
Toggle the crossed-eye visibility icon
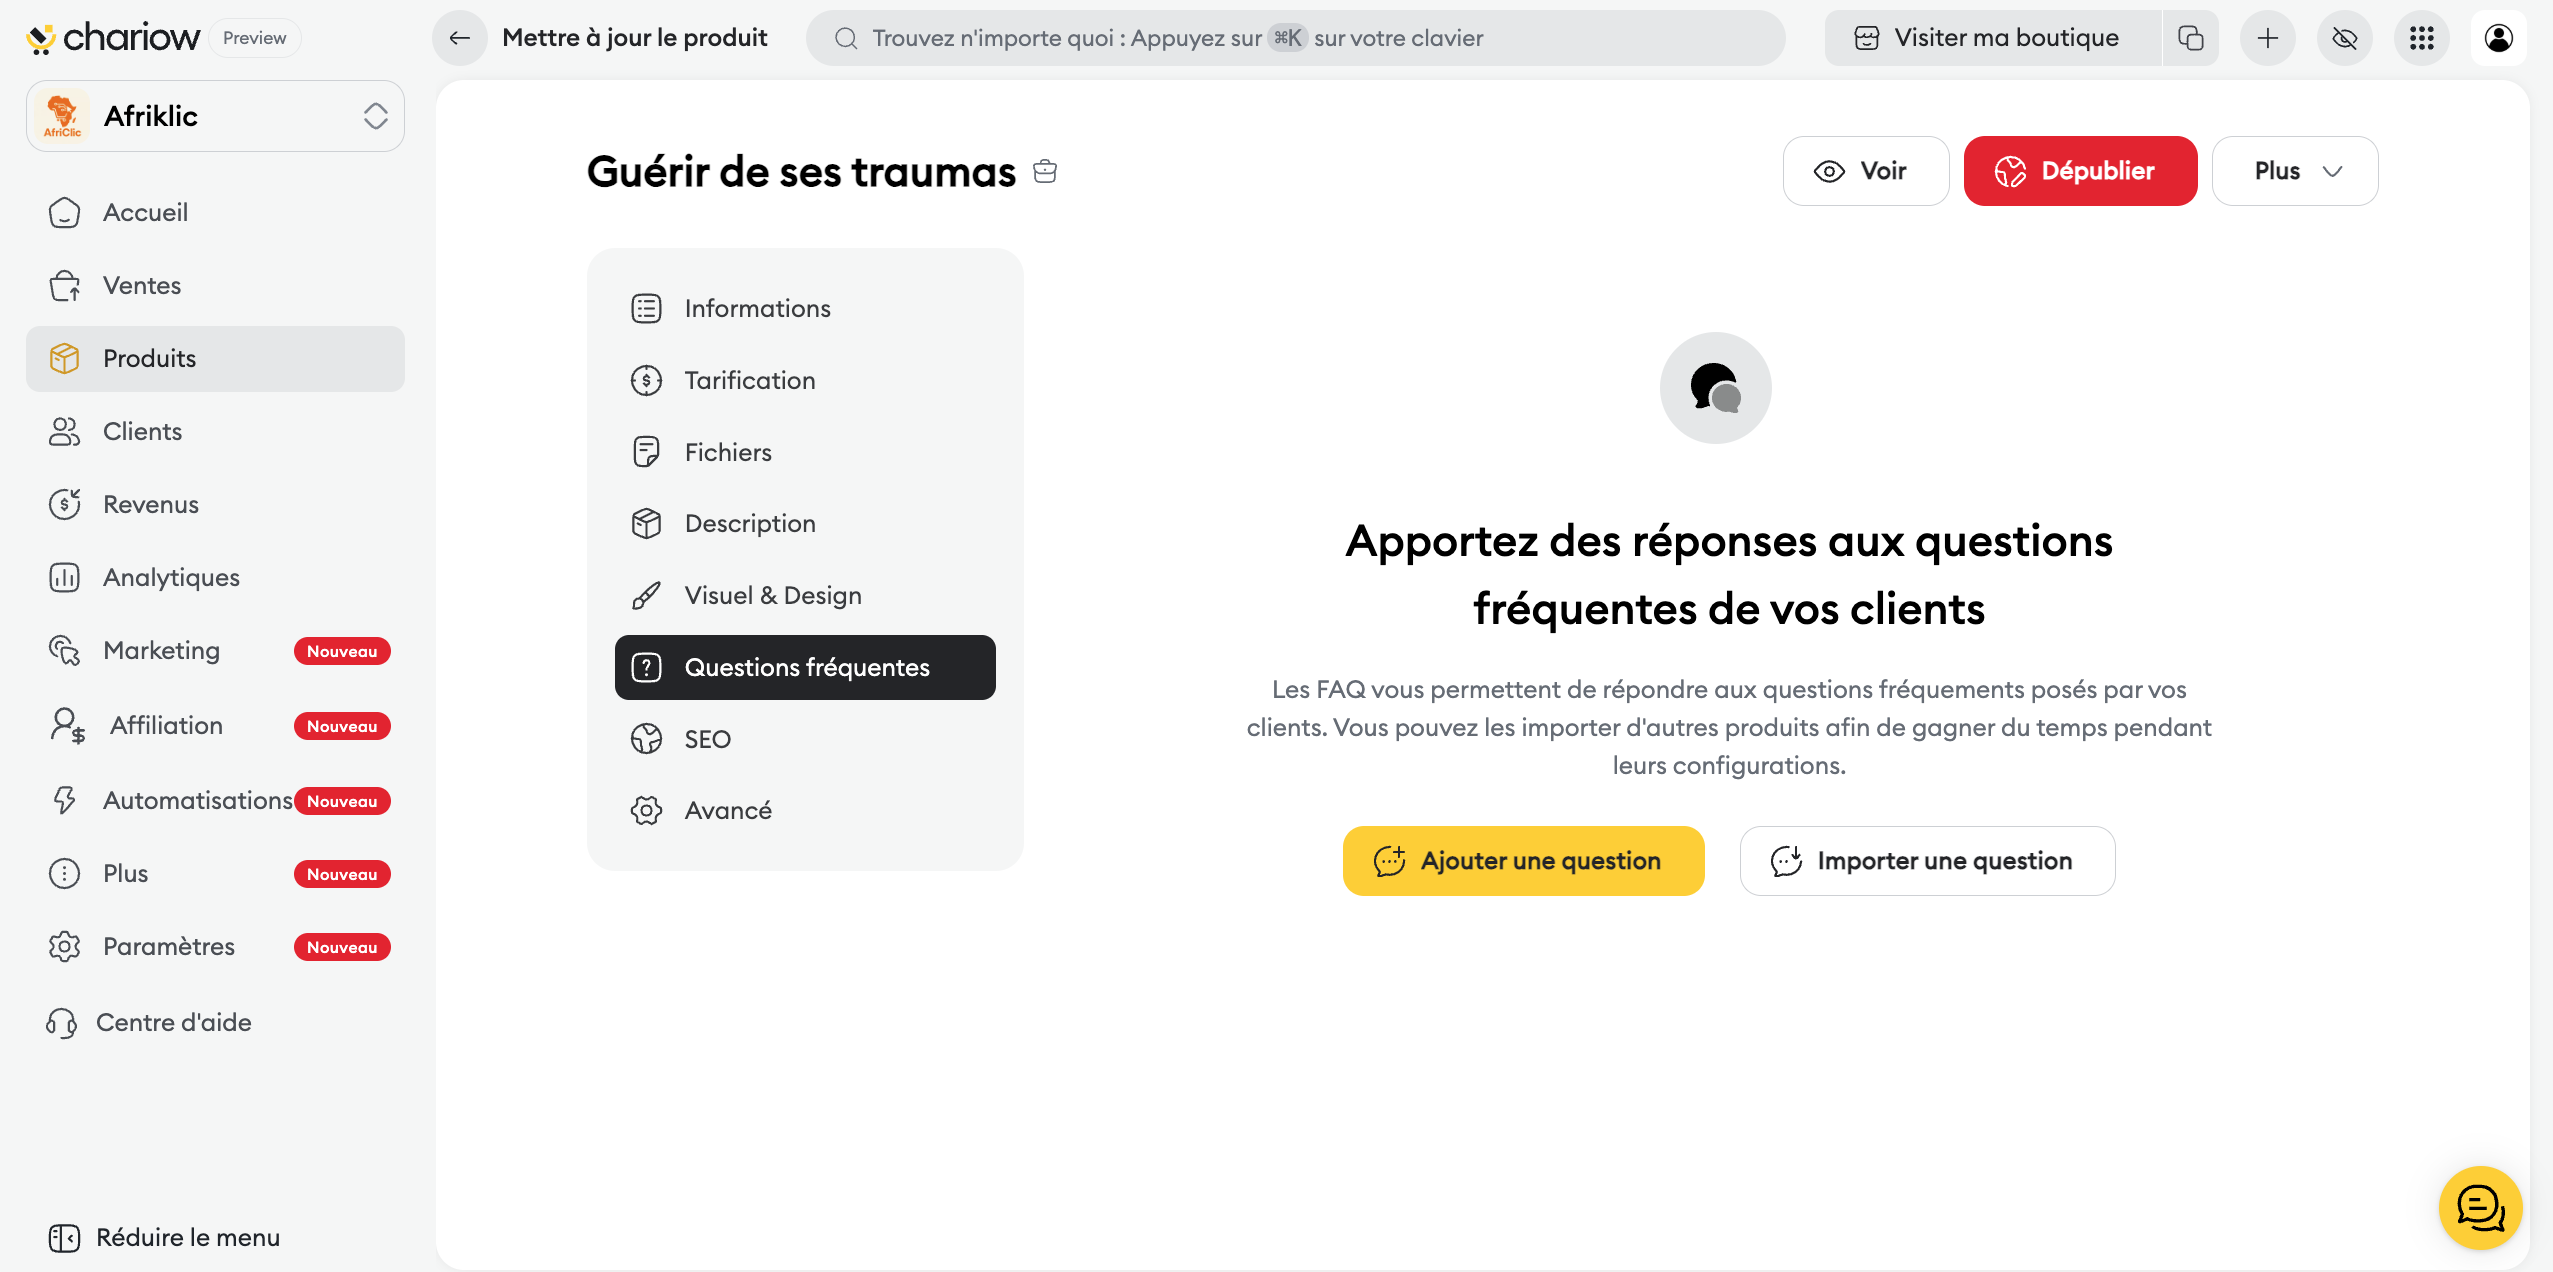coord(2344,38)
